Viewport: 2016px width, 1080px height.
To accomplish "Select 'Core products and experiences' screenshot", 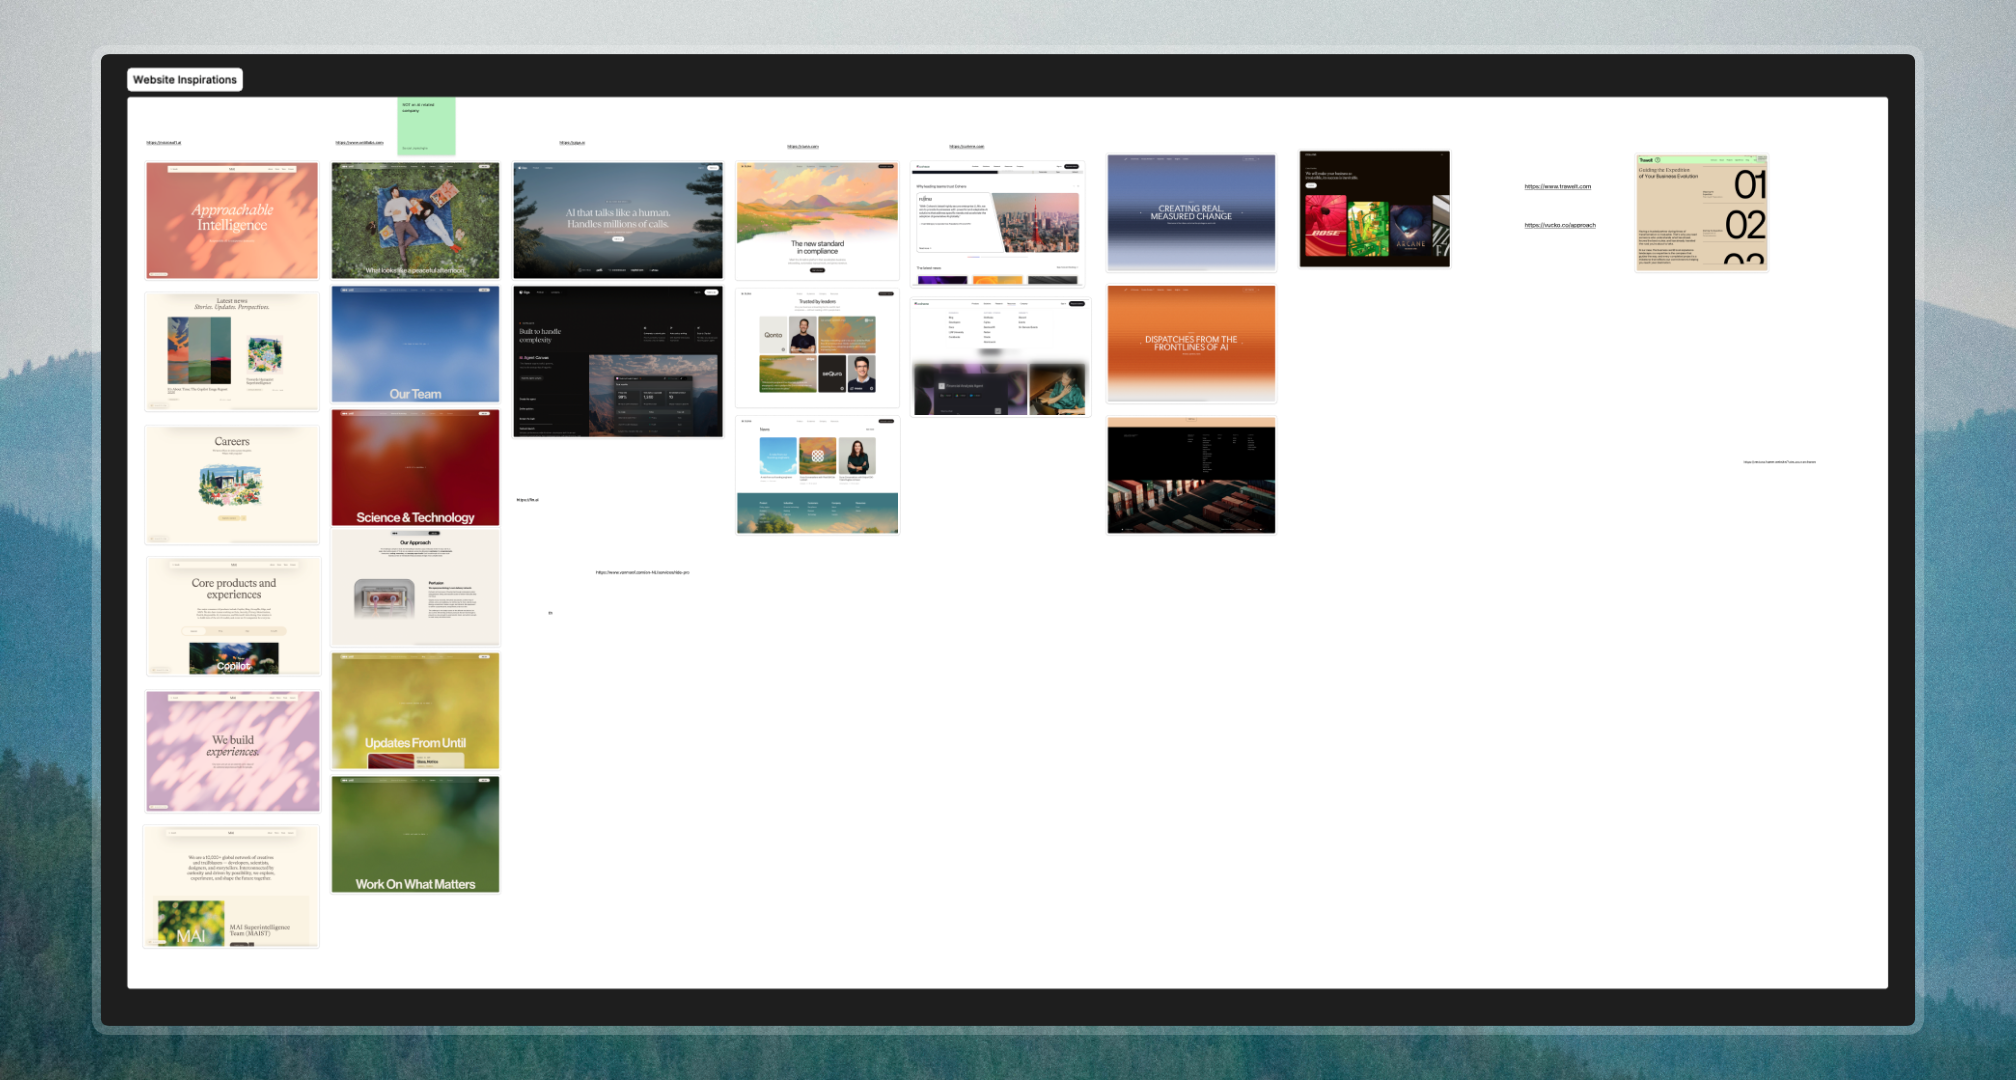I will click(x=233, y=616).
